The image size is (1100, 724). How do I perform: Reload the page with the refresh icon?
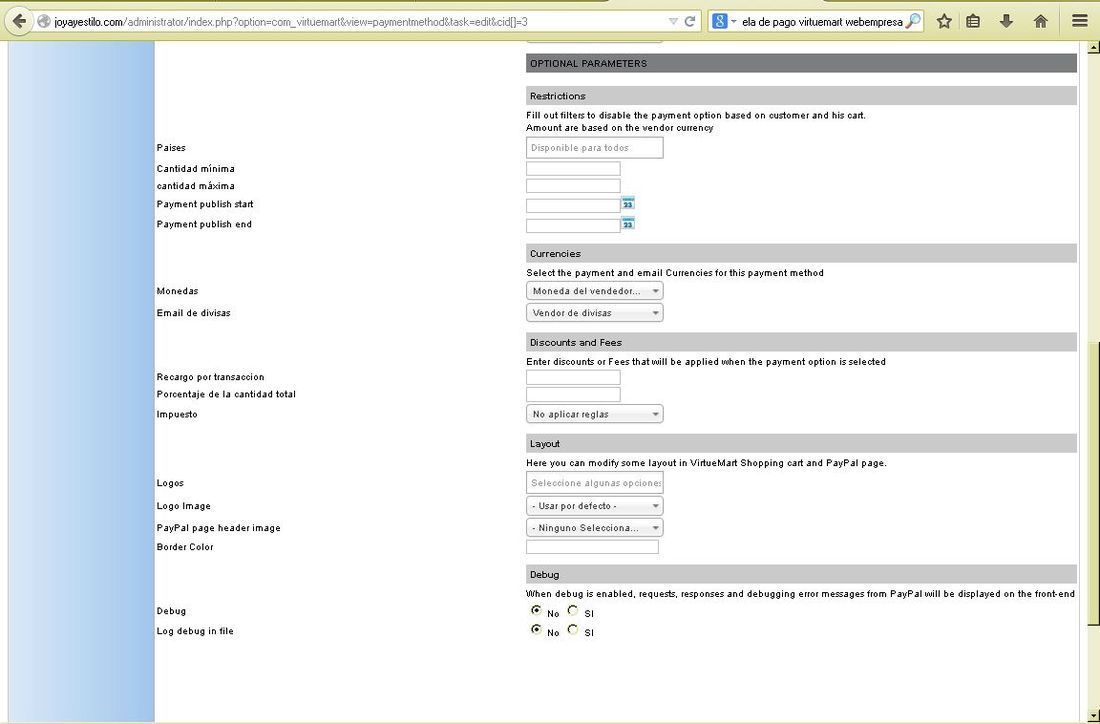coord(690,22)
